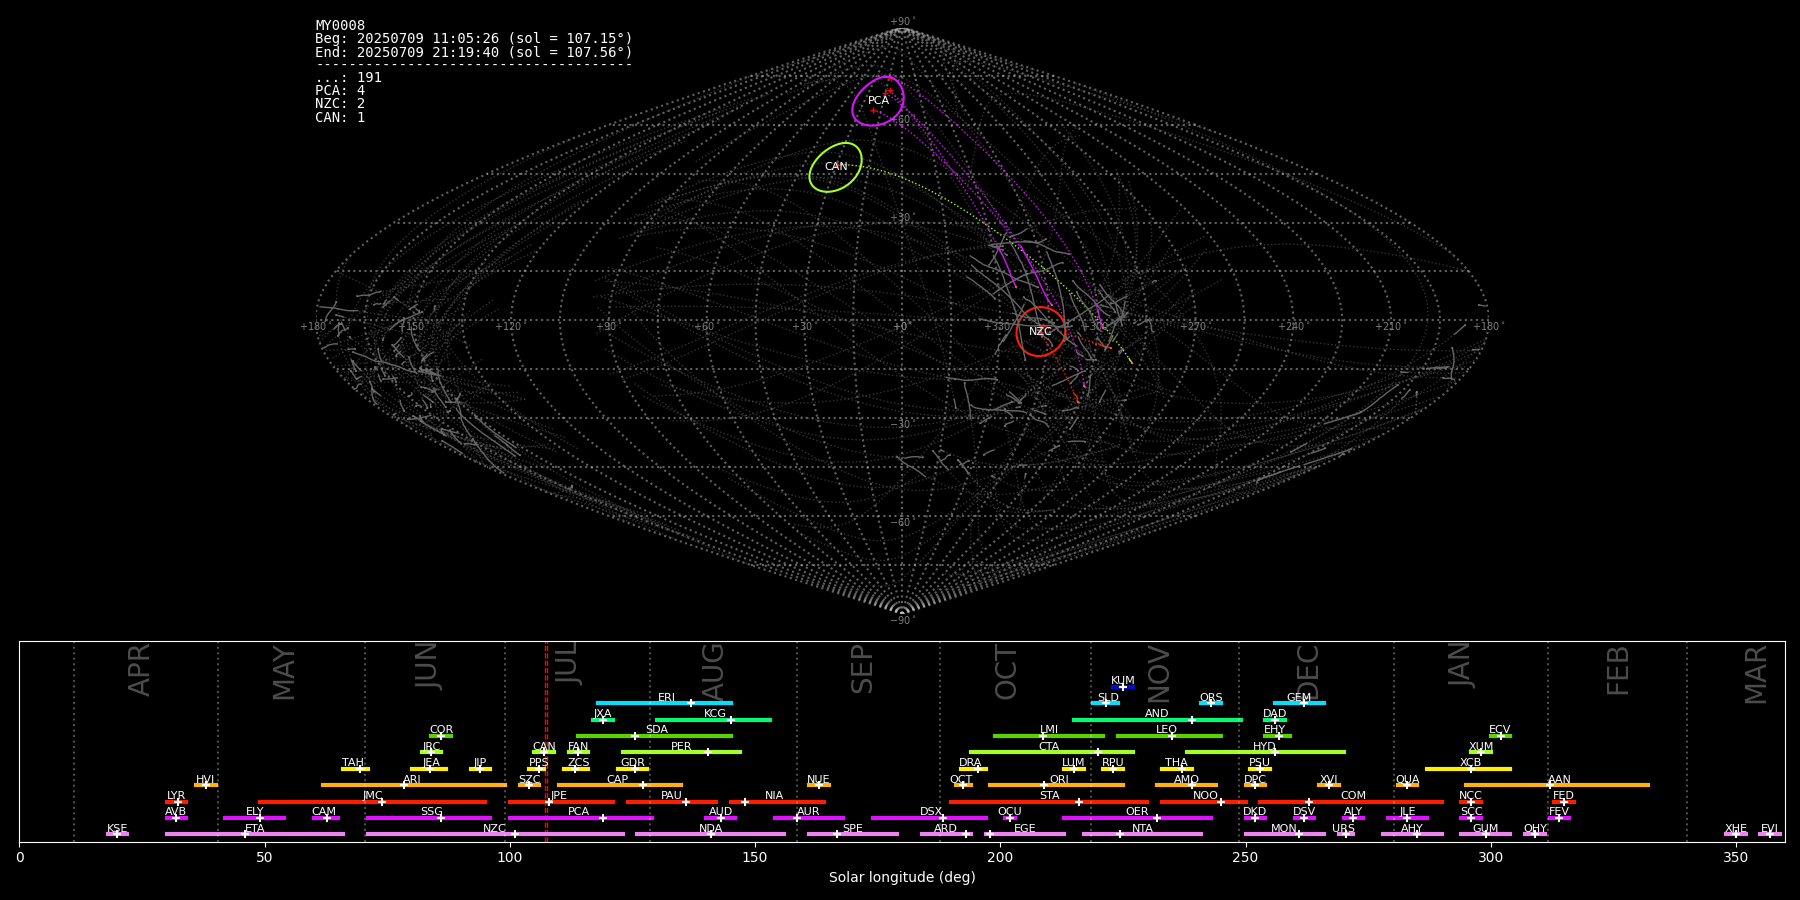The width and height of the screenshot is (1800, 900).
Task: Click the +240 longitude label on sky map
Action: pos(1291,326)
